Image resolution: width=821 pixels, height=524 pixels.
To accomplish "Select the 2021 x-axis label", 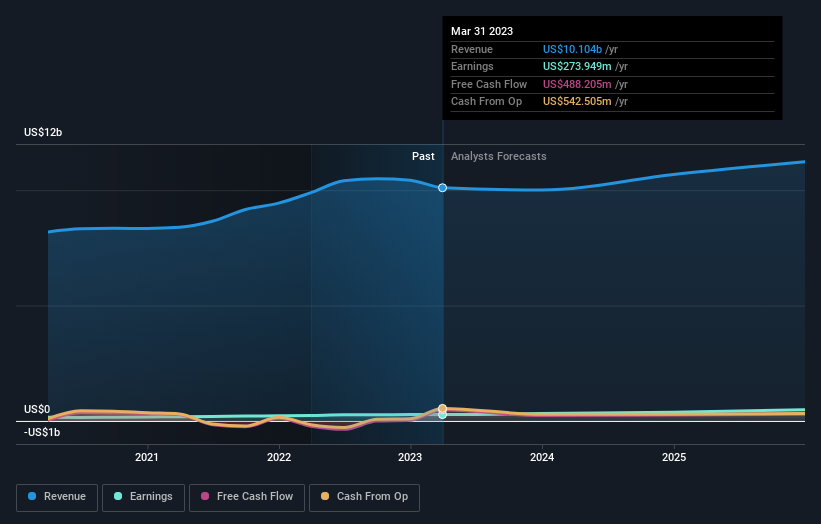I will coord(147,457).
